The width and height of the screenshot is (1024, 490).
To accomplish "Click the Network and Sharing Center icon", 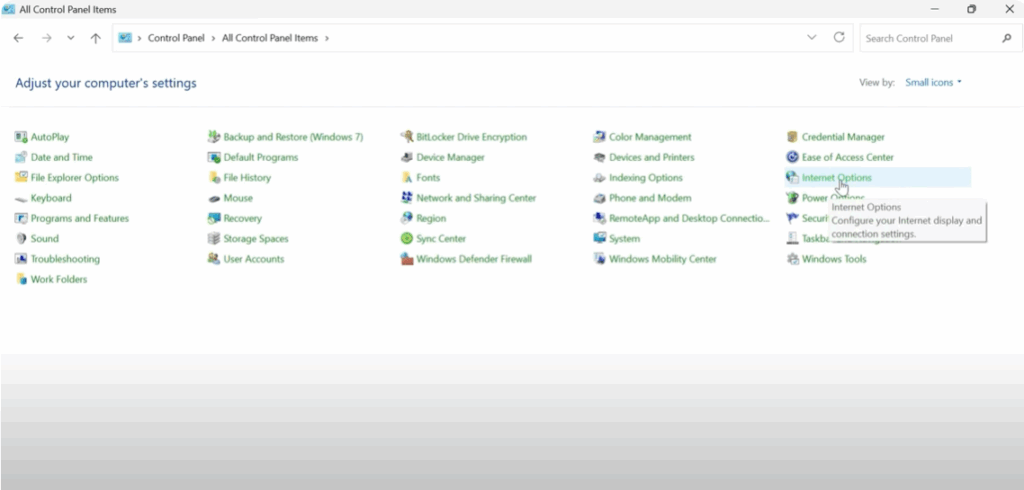I will click(x=407, y=198).
